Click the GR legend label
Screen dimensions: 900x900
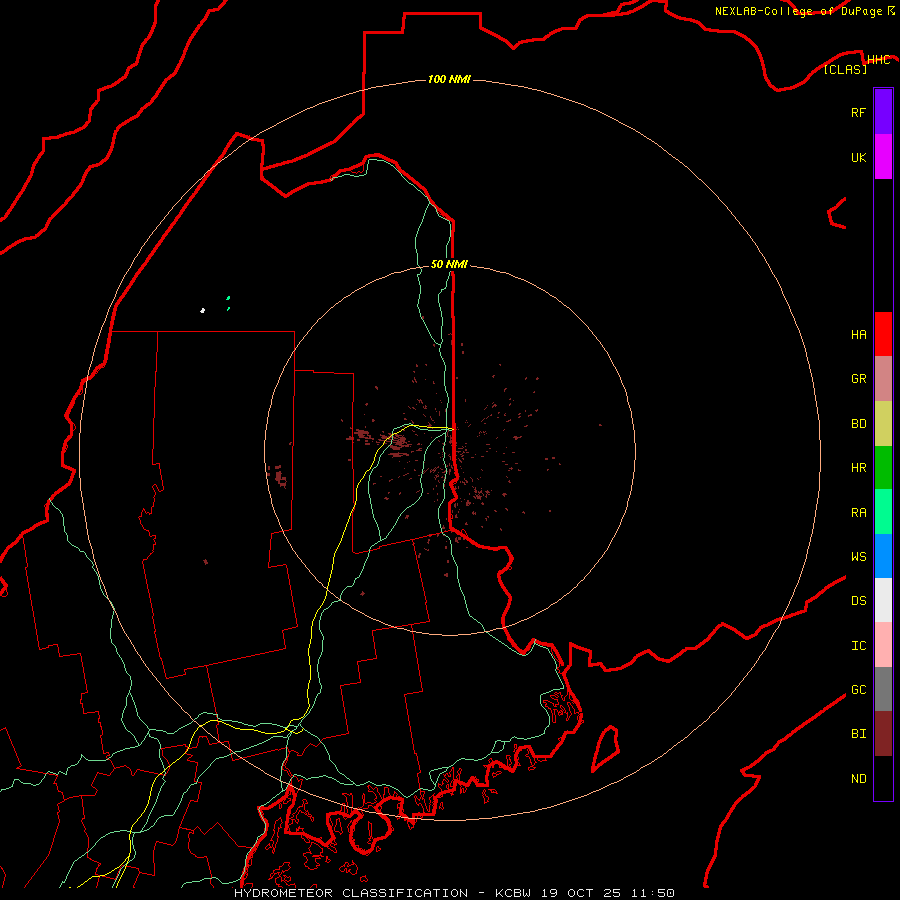click(858, 379)
